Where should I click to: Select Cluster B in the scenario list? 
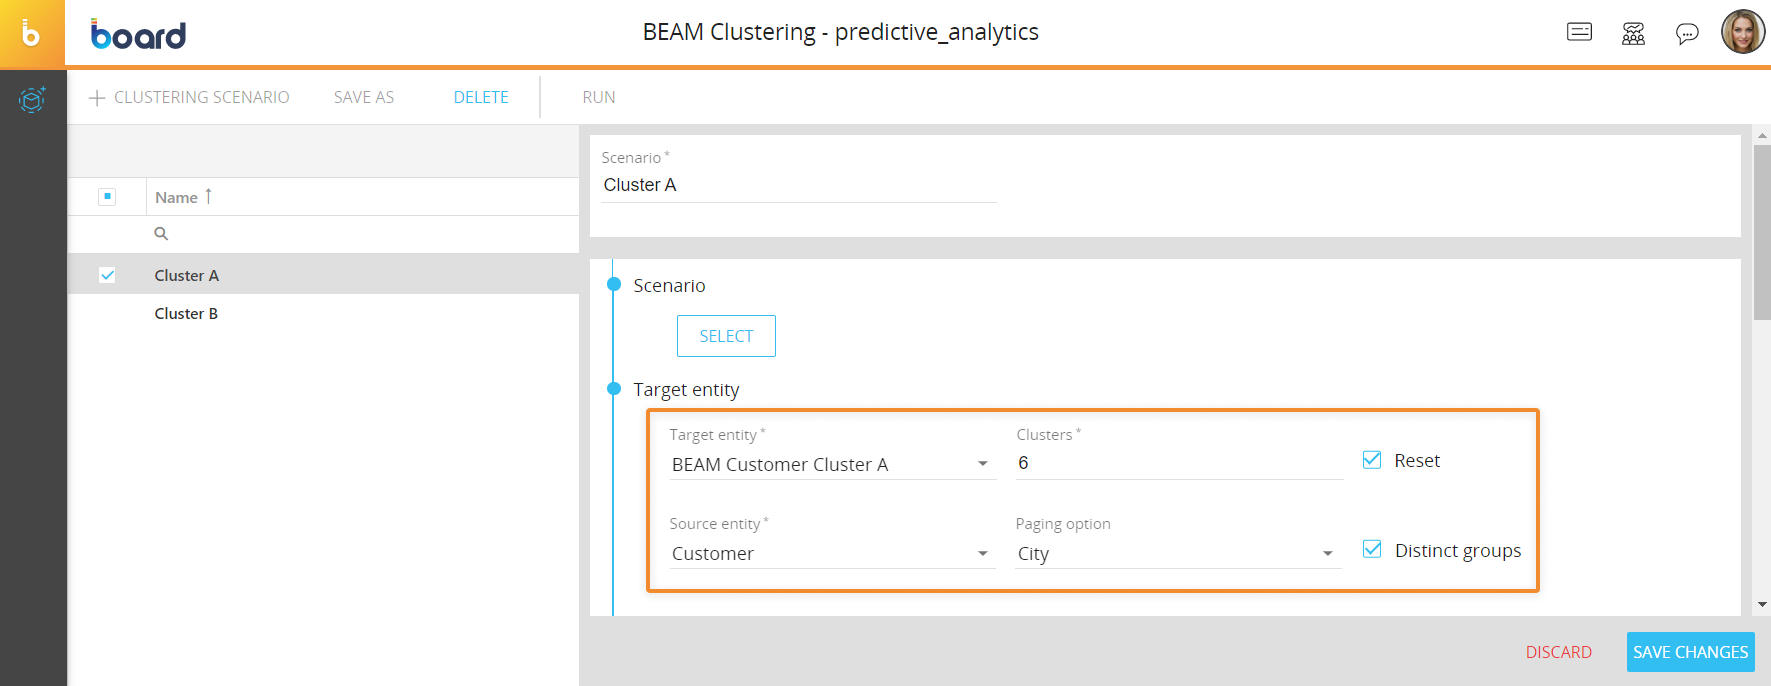click(186, 314)
